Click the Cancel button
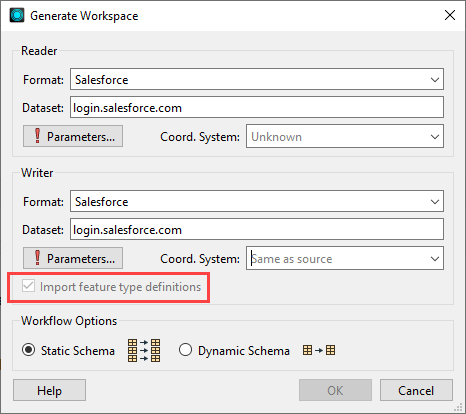 click(x=416, y=390)
